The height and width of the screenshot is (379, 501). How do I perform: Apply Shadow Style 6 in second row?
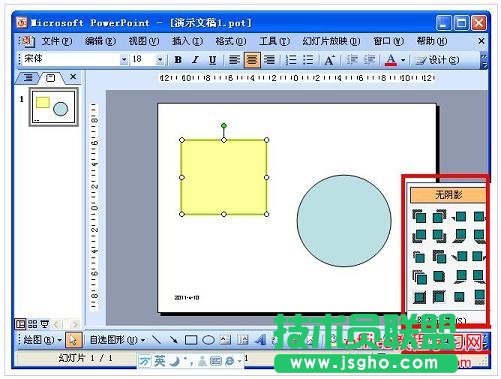click(x=439, y=236)
